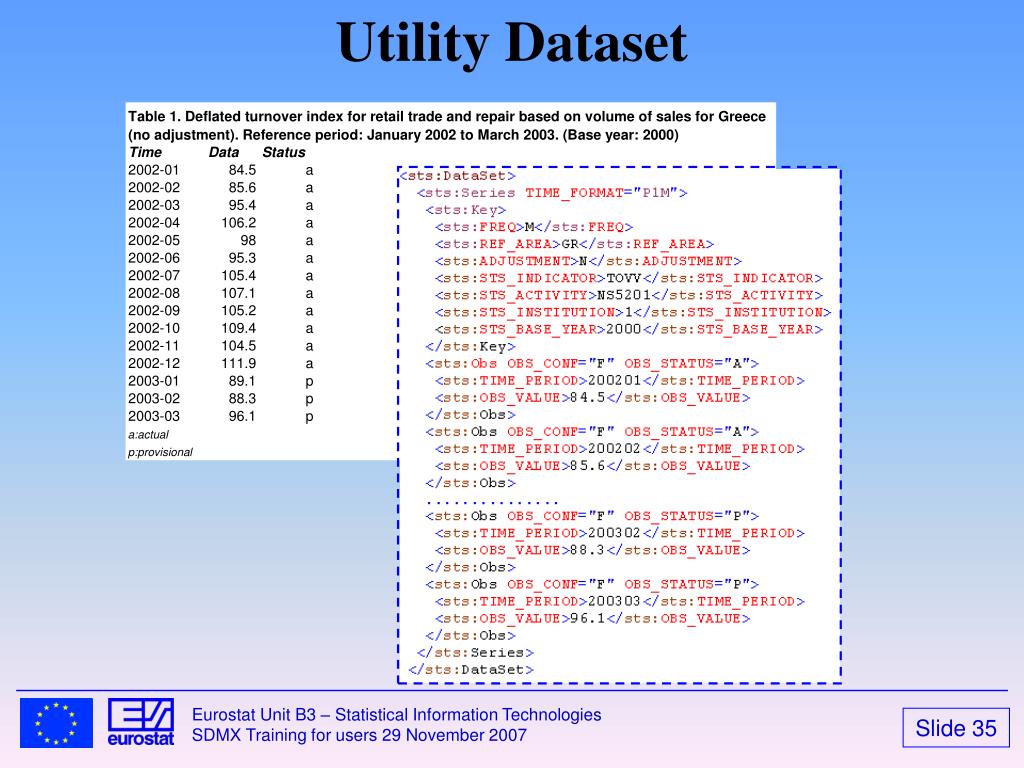The width and height of the screenshot is (1024, 768).
Task: Click the sts:Series TIME_FORMAT line
Action: (x=552, y=193)
